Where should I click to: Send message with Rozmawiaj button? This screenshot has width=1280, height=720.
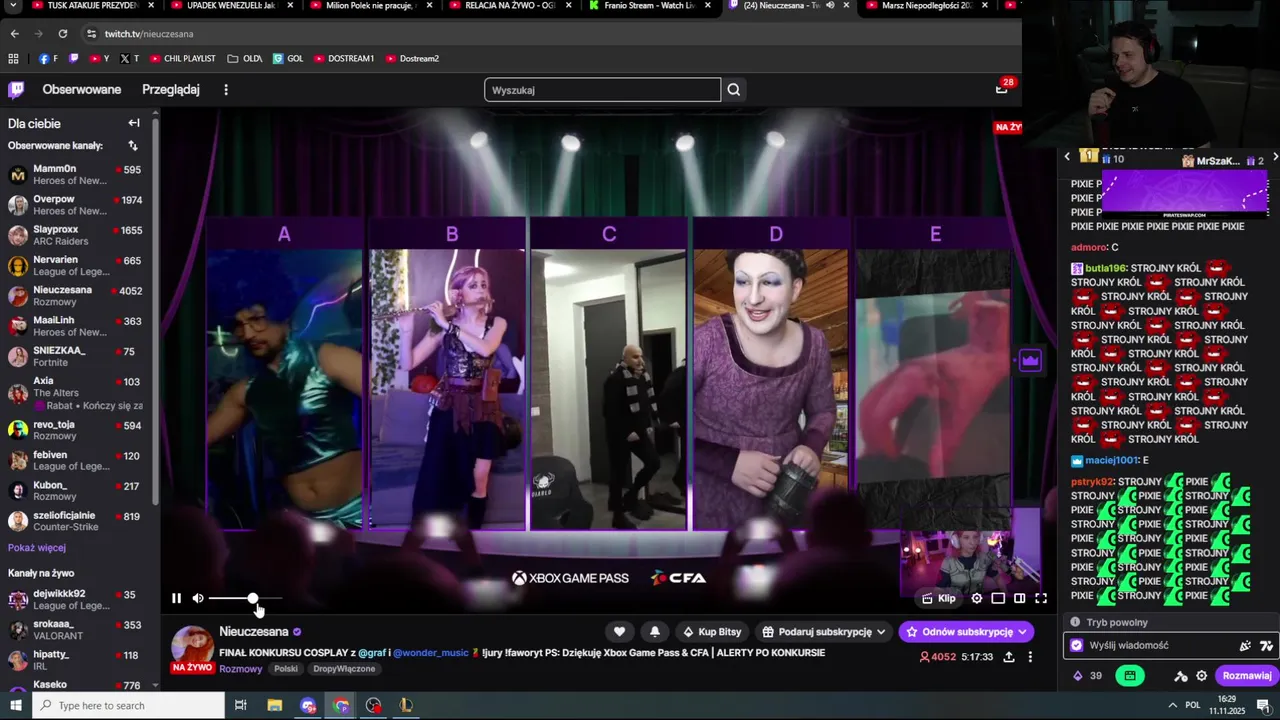[x=1247, y=676]
